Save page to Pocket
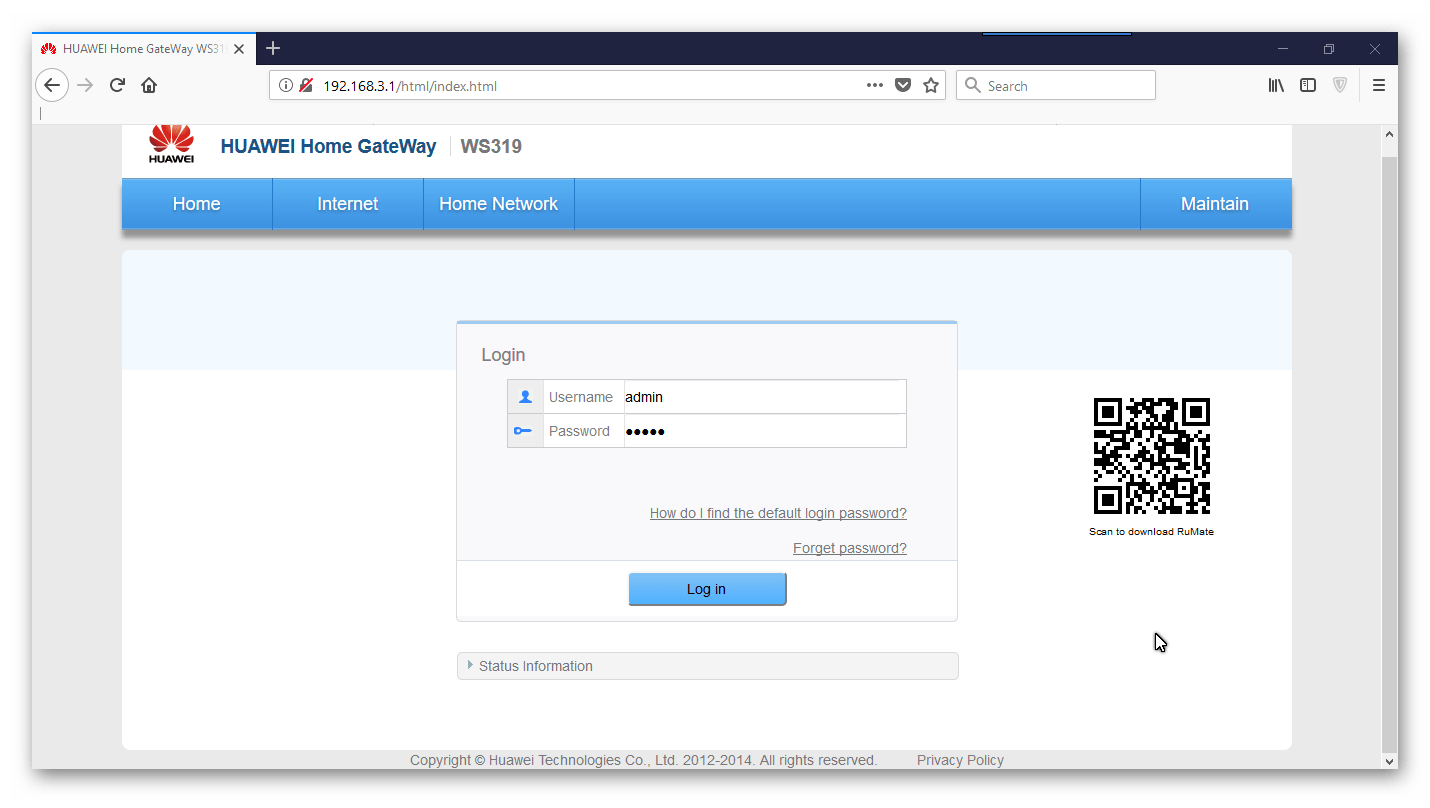The height and width of the screenshot is (808, 1430). click(x=903, y=85)
